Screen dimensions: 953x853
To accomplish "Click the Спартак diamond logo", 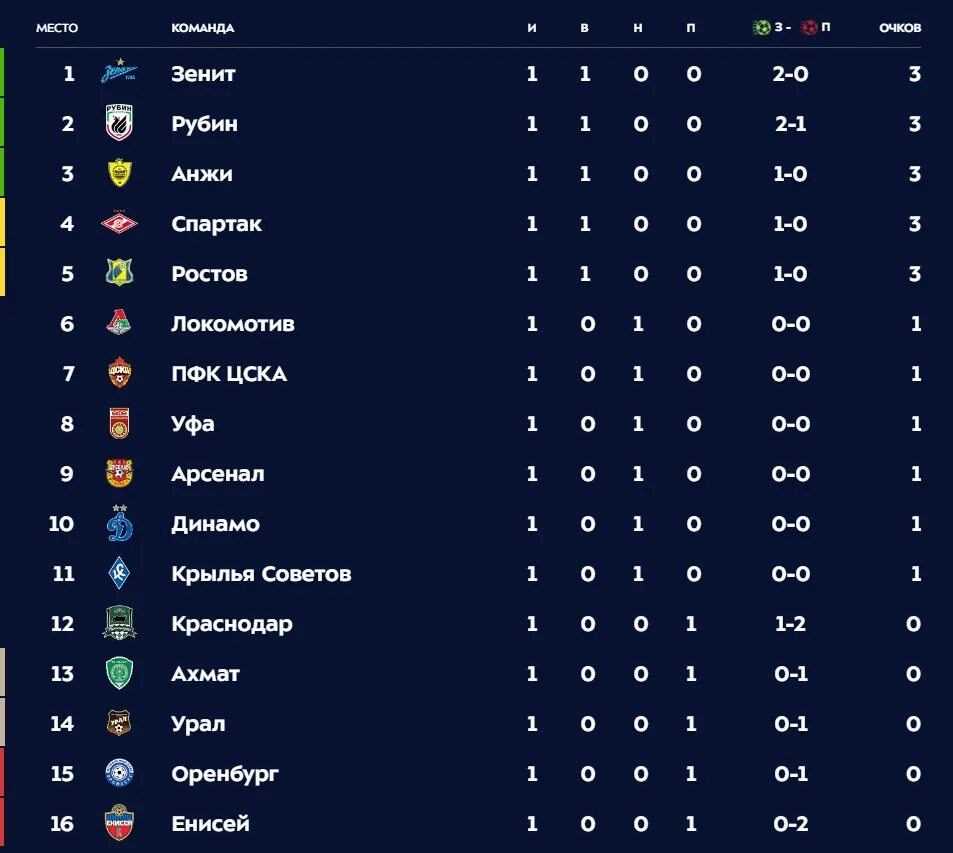I will point(120,224).
